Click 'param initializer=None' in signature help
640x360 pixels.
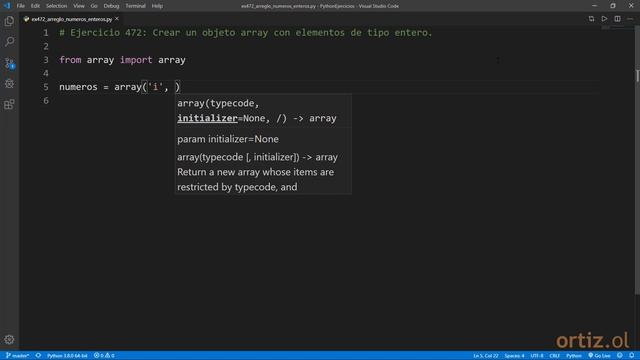point(228,139)
